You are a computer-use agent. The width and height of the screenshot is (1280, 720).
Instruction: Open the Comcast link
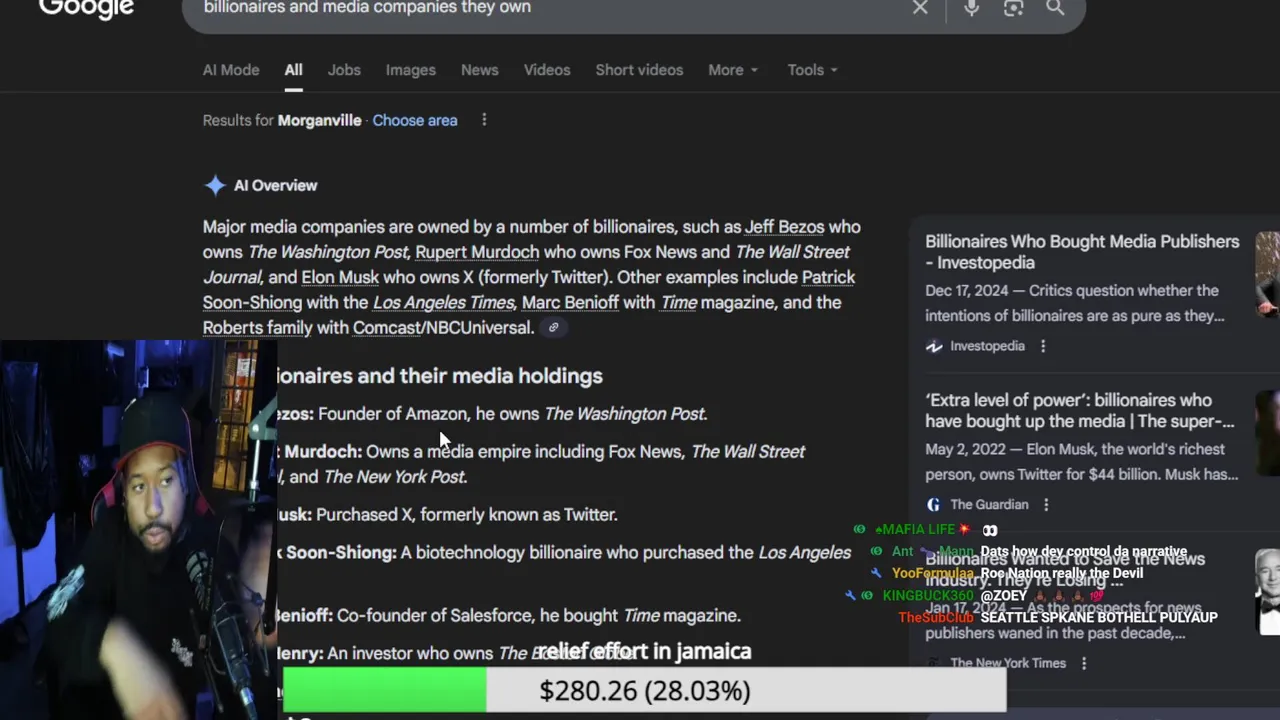click(387, 327)
